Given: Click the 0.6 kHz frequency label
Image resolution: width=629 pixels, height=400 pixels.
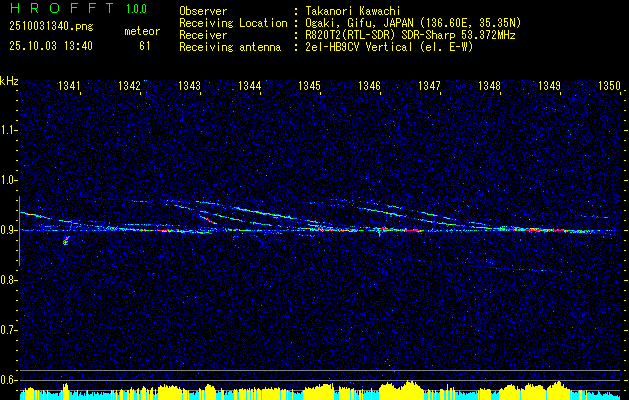Looking at the screenshot, I should 8,380.
